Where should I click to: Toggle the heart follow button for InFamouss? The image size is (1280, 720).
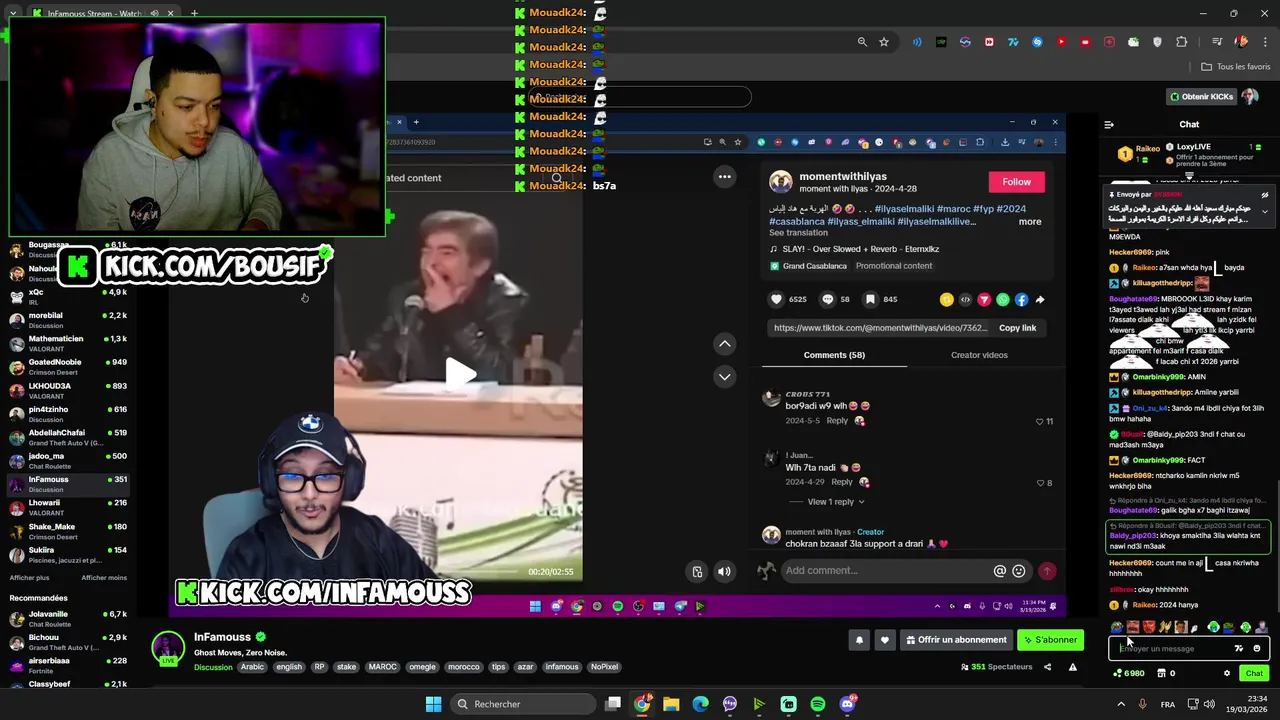[885, 640]
